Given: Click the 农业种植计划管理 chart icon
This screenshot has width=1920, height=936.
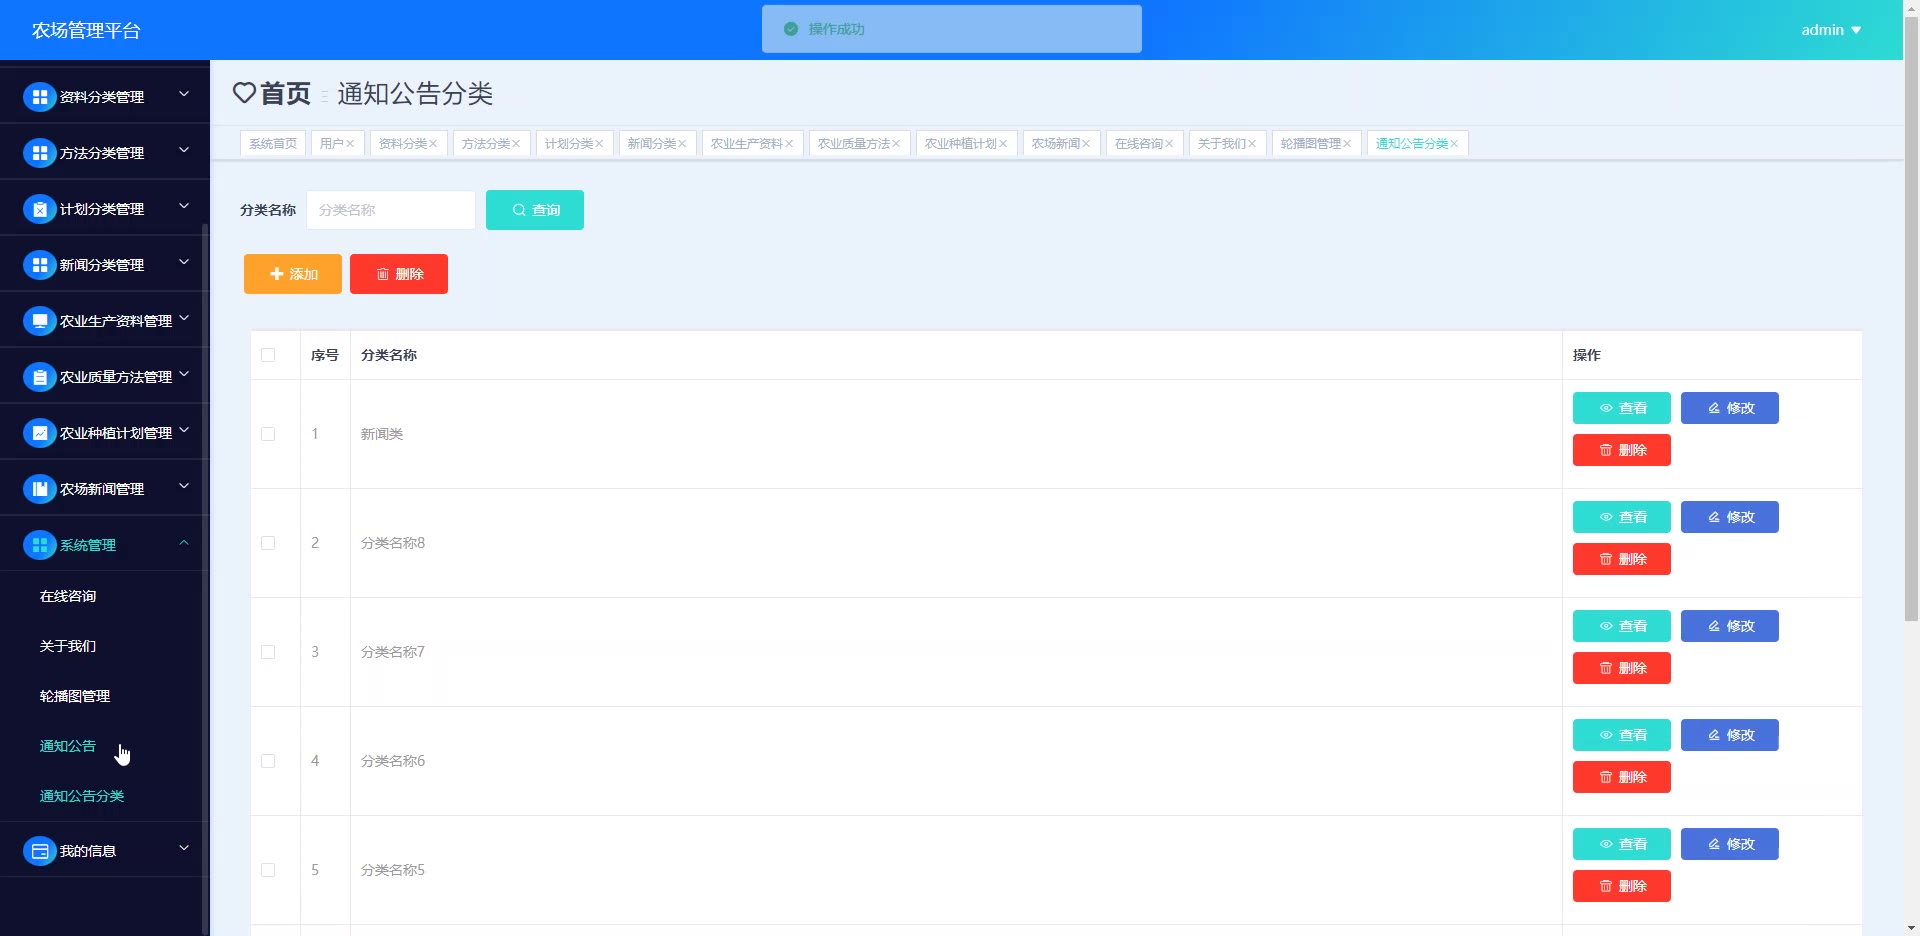Looking at the screenshot, I should click(x=39, y=433).
